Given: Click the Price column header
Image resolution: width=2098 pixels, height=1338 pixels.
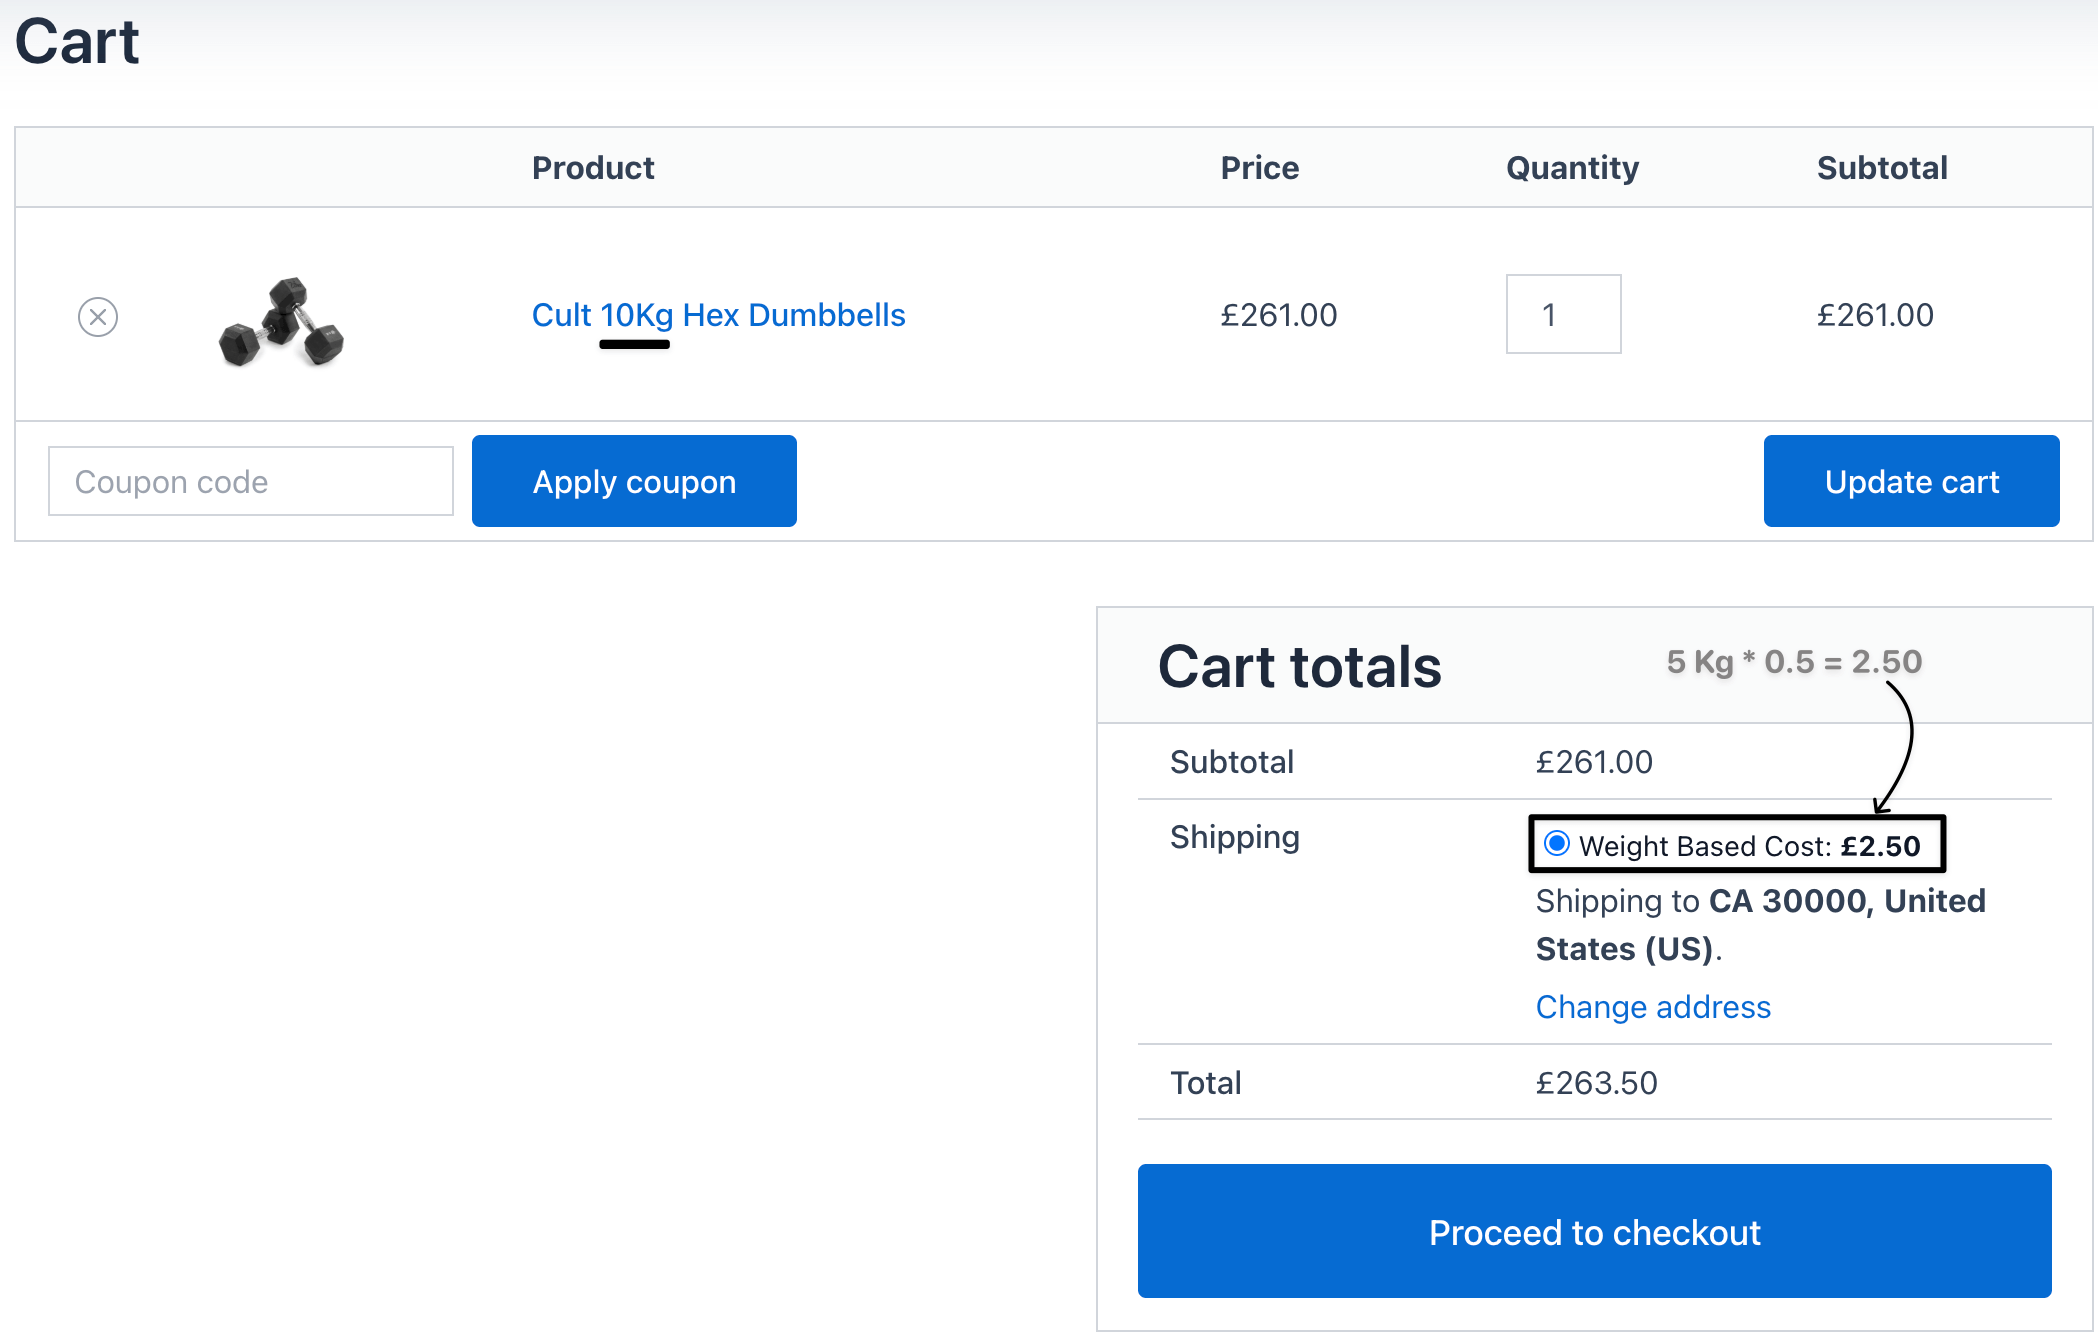Looking at the screenshot, I should (1260, 168).
